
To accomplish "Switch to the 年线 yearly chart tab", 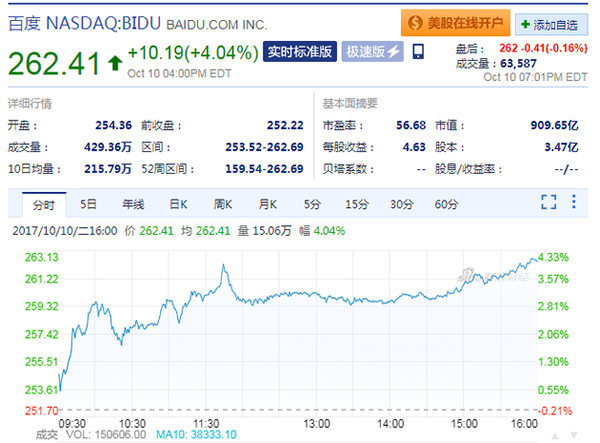I will pyautogui.click(x=133, y=204).
